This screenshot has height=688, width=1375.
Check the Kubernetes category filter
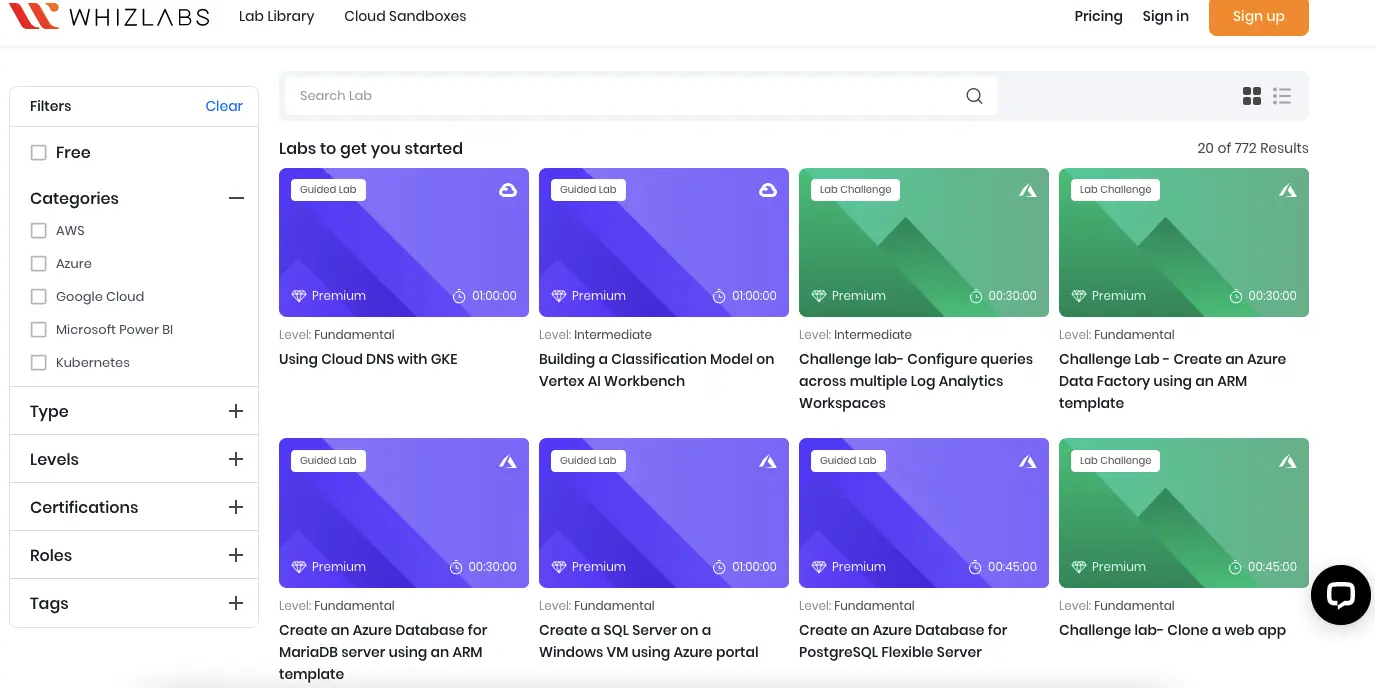[39, 363]
